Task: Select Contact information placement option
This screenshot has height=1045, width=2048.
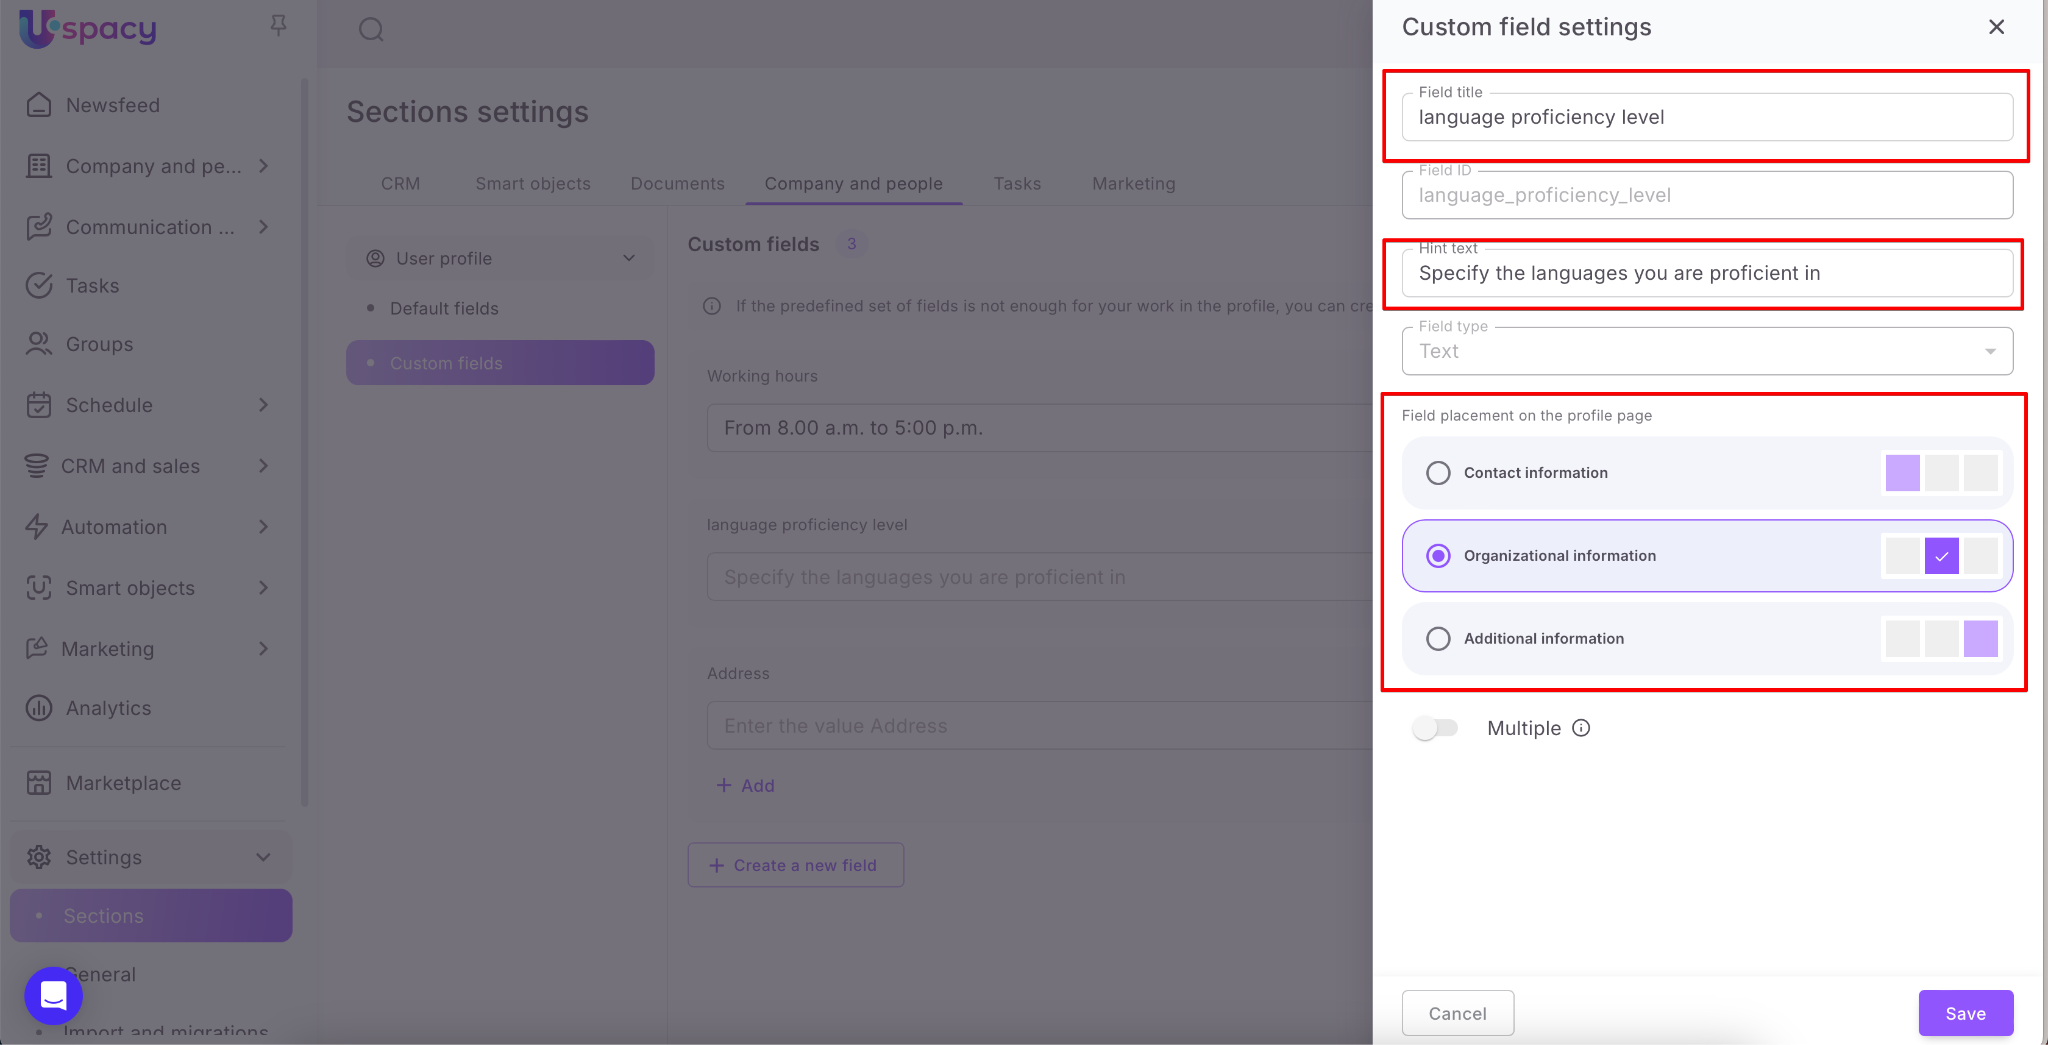Action: point(1438,473)
